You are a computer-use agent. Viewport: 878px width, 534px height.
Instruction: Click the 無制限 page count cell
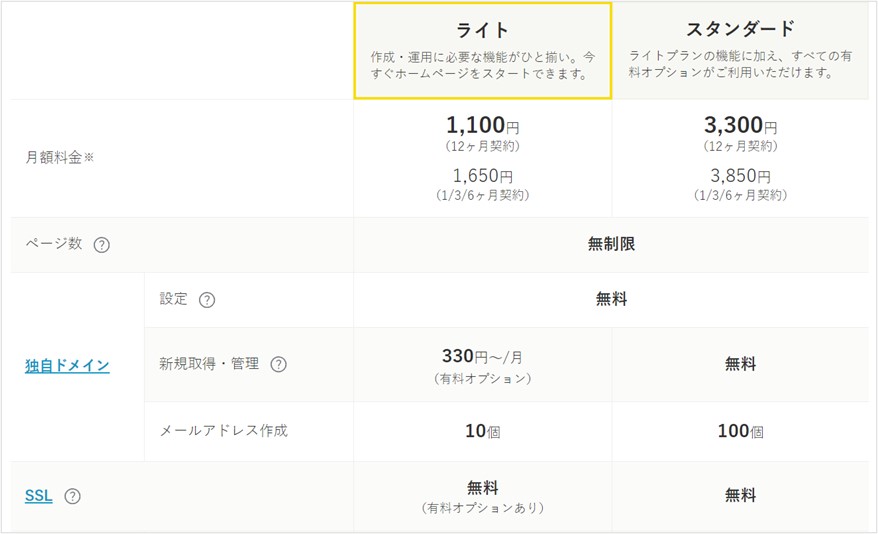click(611, 244)
